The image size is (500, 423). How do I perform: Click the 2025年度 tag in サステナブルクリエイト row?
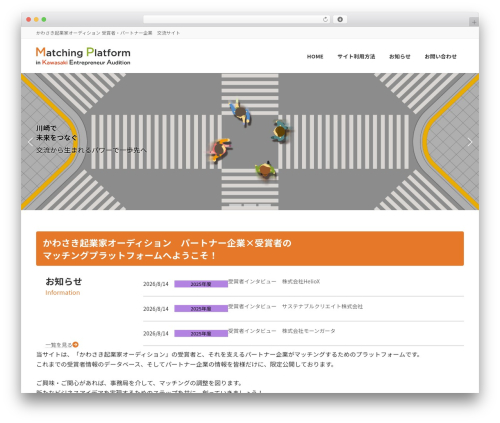(201, 309)
